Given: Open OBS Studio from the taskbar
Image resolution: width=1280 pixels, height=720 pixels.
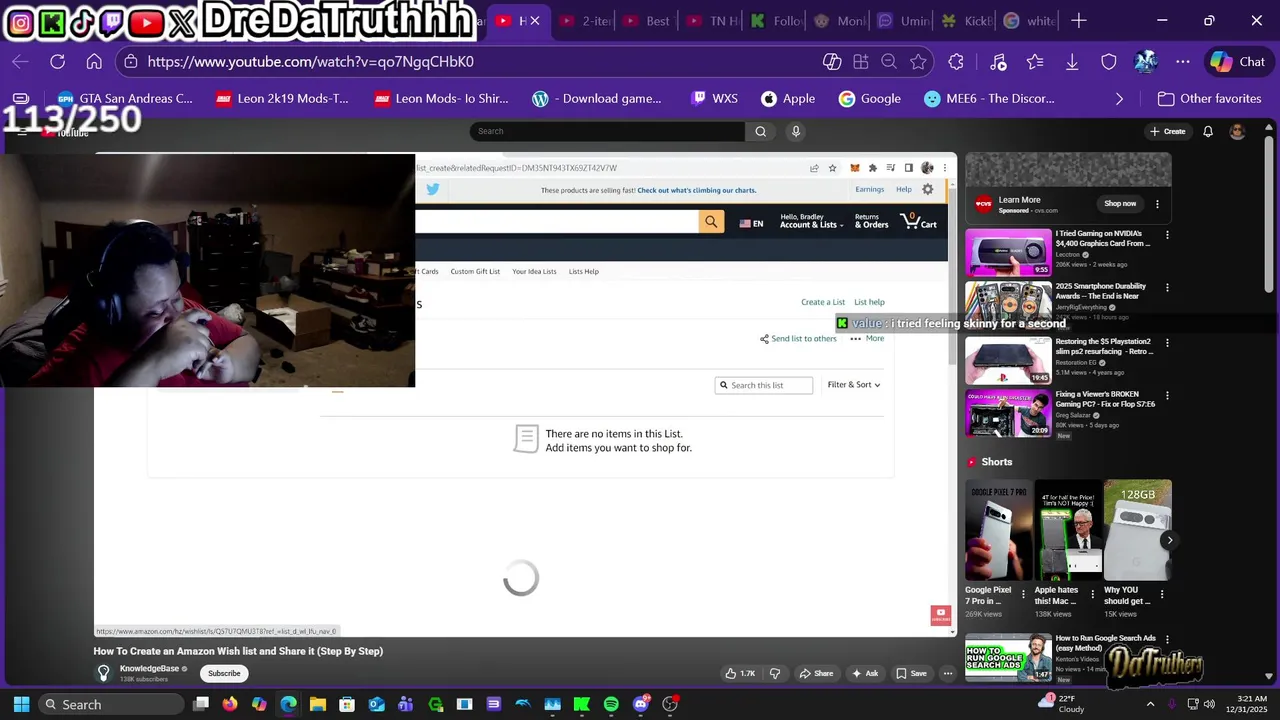Looking at the screenshot, I should 670,704.
